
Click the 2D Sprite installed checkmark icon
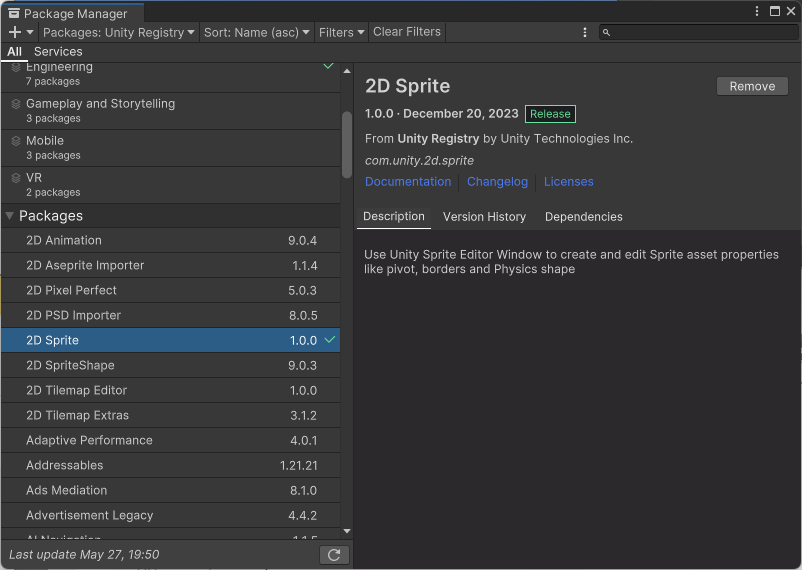[x=330, y=340]
